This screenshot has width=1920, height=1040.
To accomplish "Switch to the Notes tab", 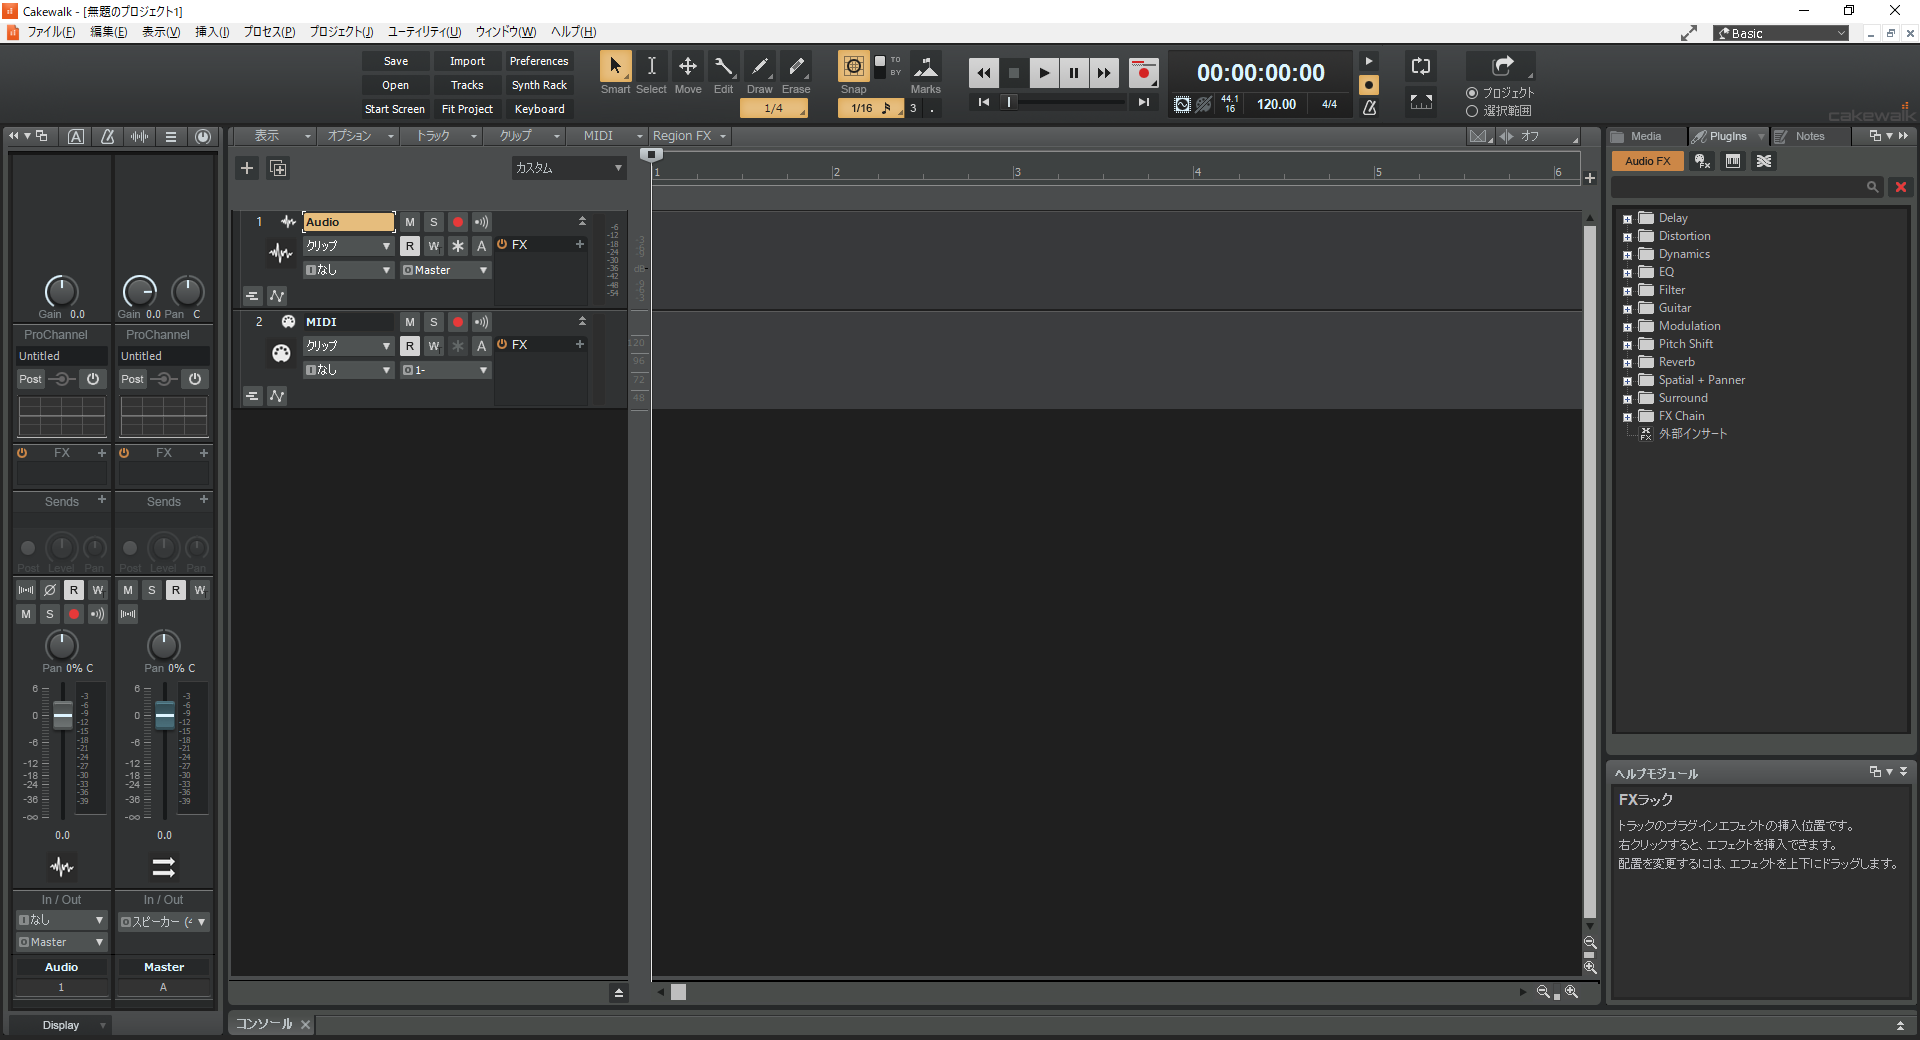I will coord(1809,136).
